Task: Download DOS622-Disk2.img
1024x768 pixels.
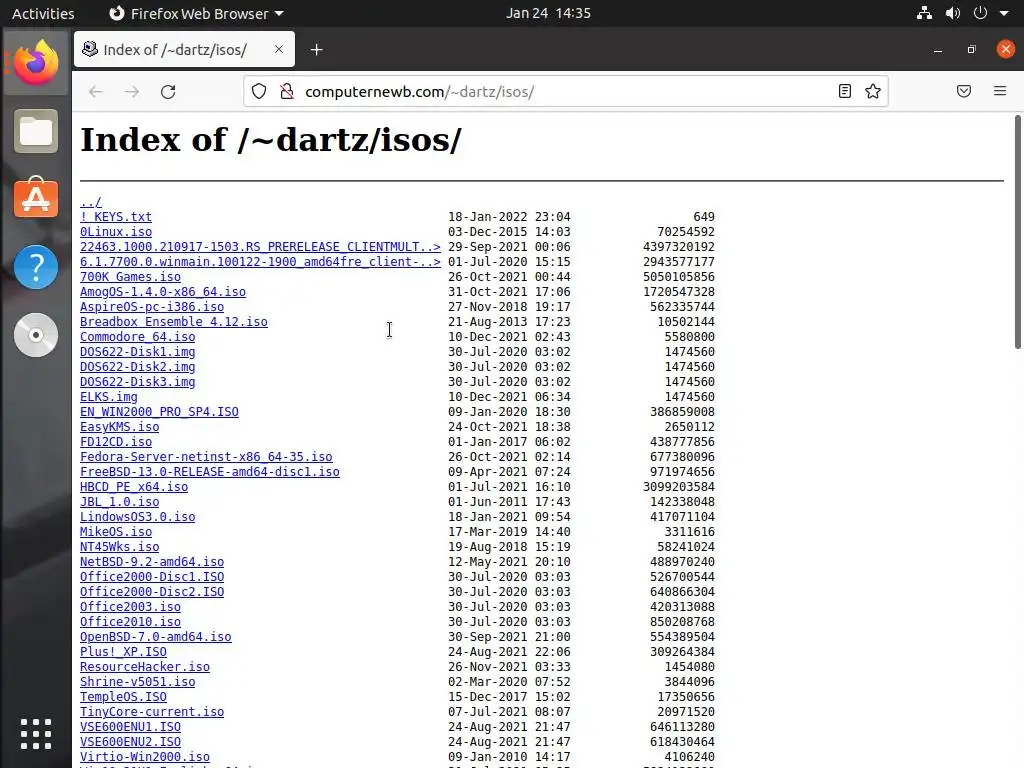Action: tap(137, 367)
